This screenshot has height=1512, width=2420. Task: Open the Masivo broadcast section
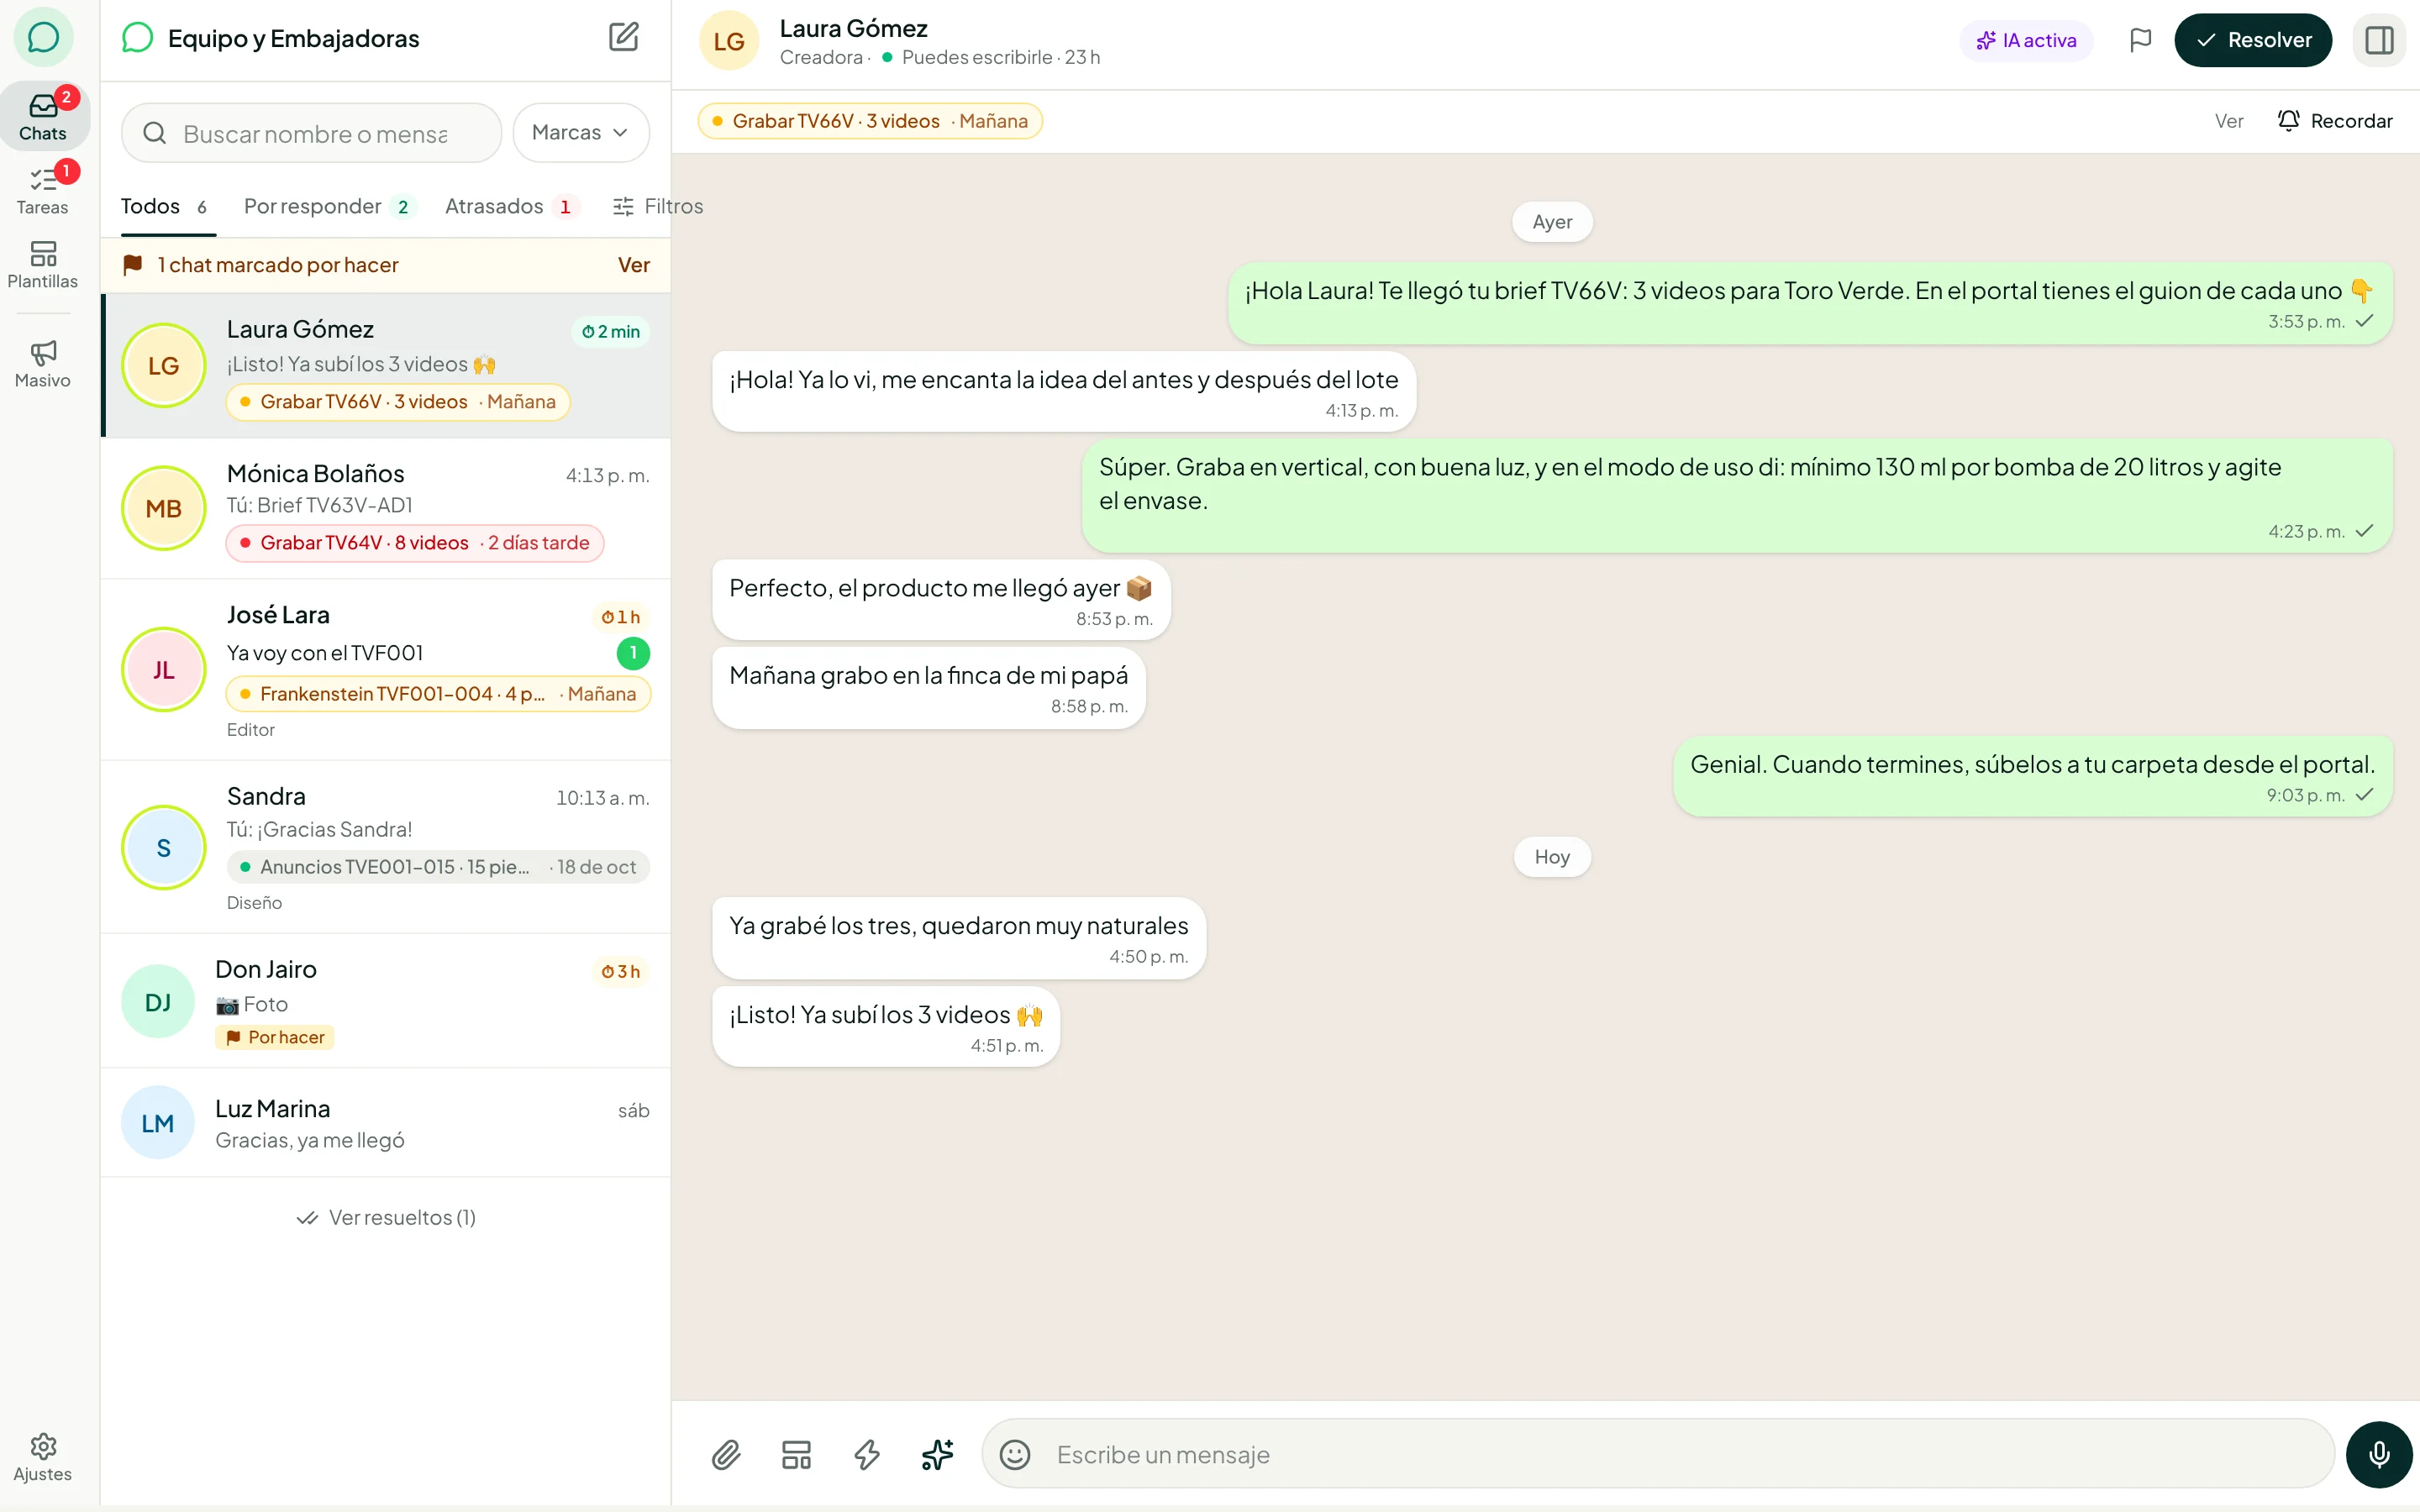pyautogui.click(x=43, y=364)
